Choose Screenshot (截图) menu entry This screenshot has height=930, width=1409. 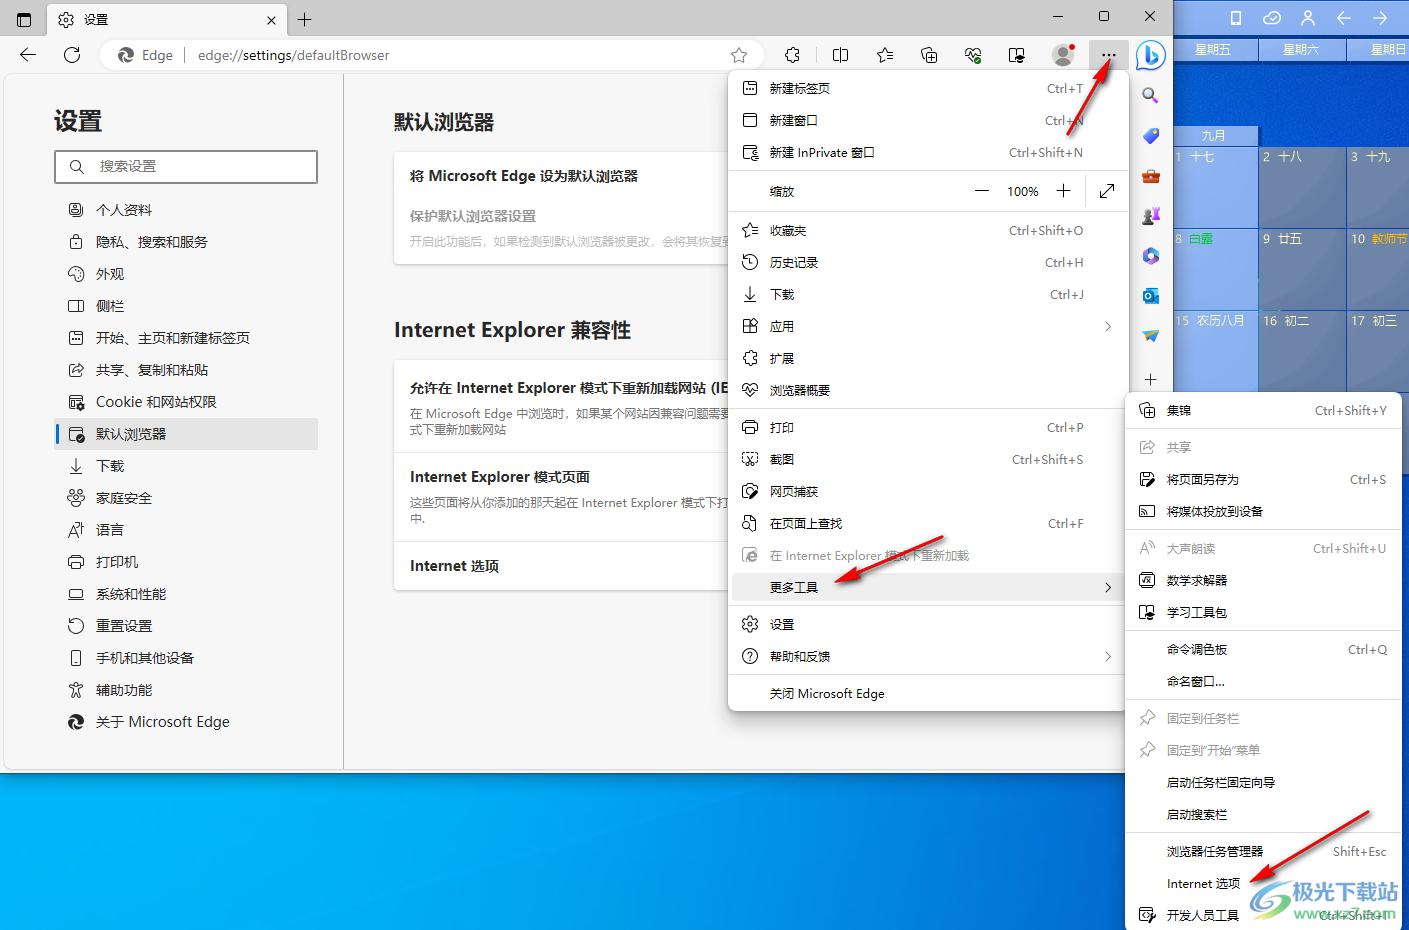[x=929, y=459]
